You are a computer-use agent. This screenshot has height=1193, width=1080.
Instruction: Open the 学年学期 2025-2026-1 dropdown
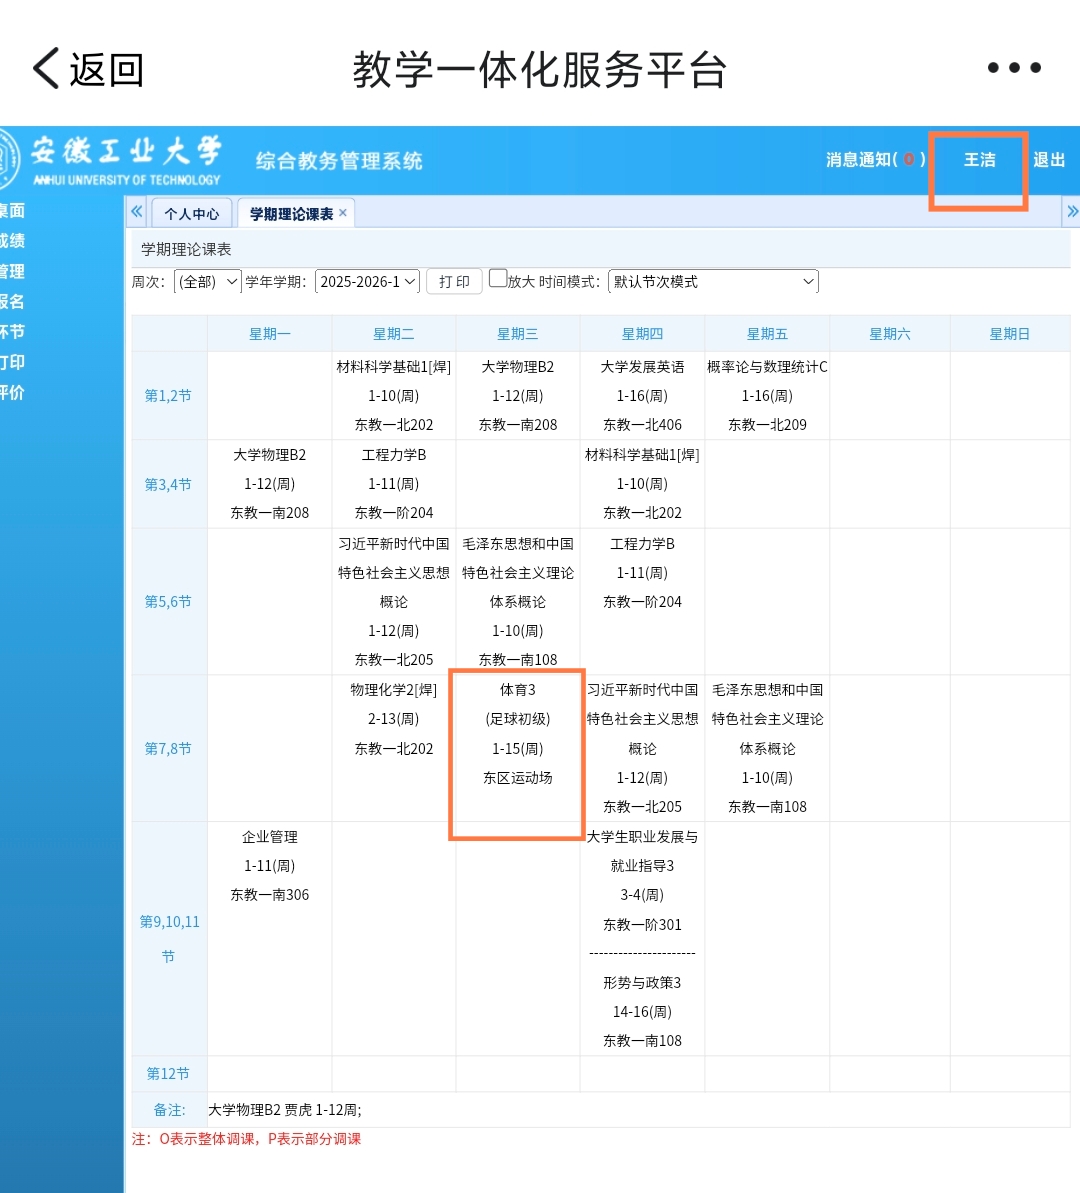click(367, 282)
